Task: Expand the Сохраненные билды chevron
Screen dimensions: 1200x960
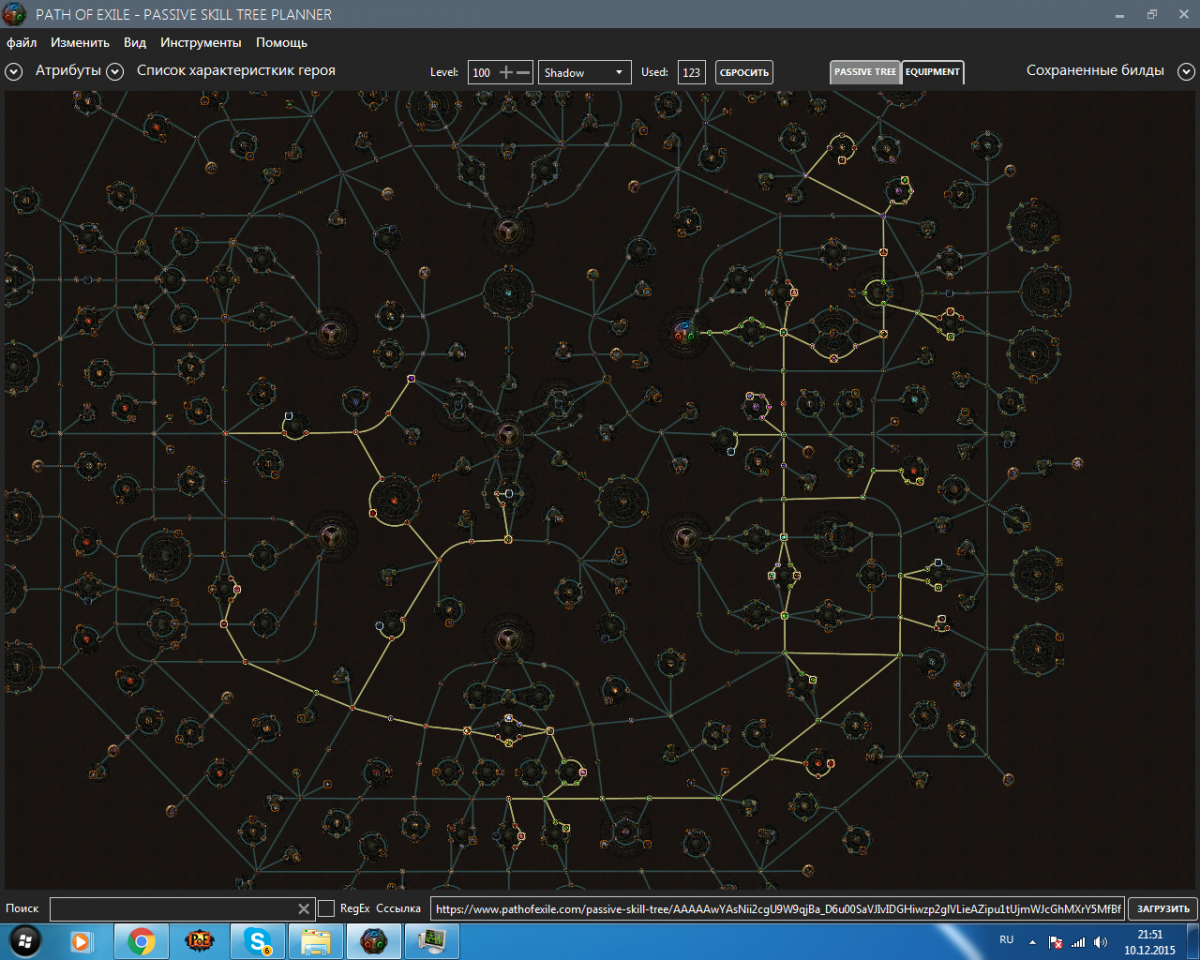Action: point(1186,72)
